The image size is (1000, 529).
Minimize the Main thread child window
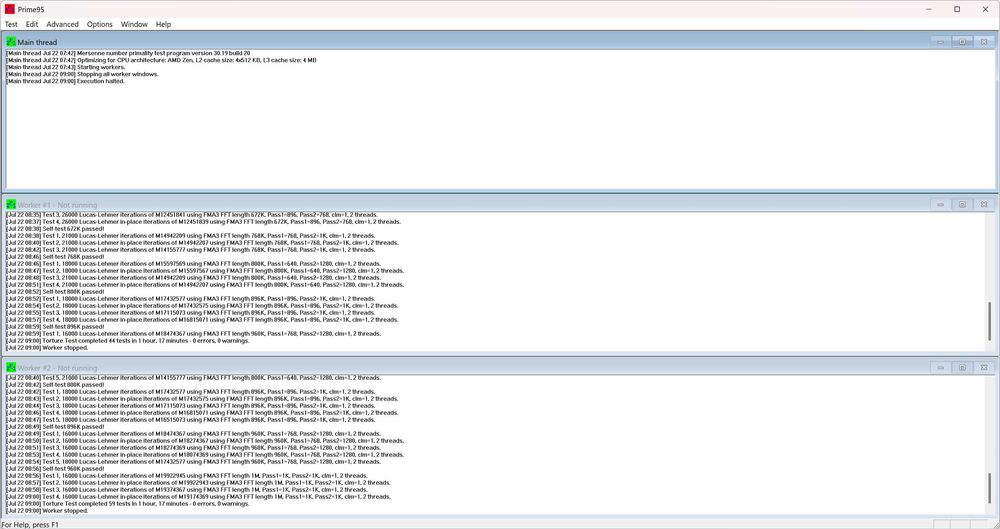[x=940, y=41]
